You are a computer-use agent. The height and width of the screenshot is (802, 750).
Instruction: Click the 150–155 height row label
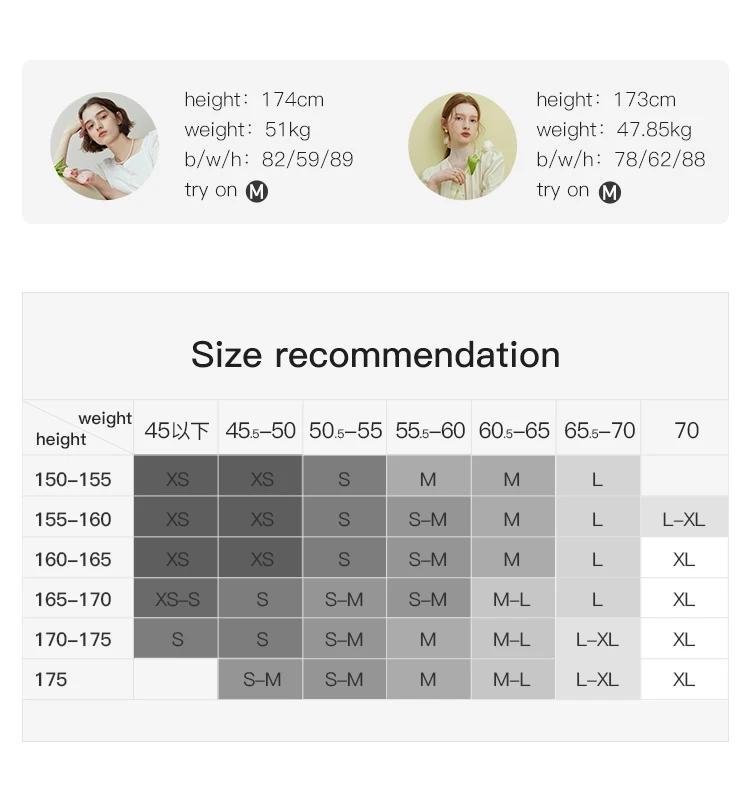73,479
